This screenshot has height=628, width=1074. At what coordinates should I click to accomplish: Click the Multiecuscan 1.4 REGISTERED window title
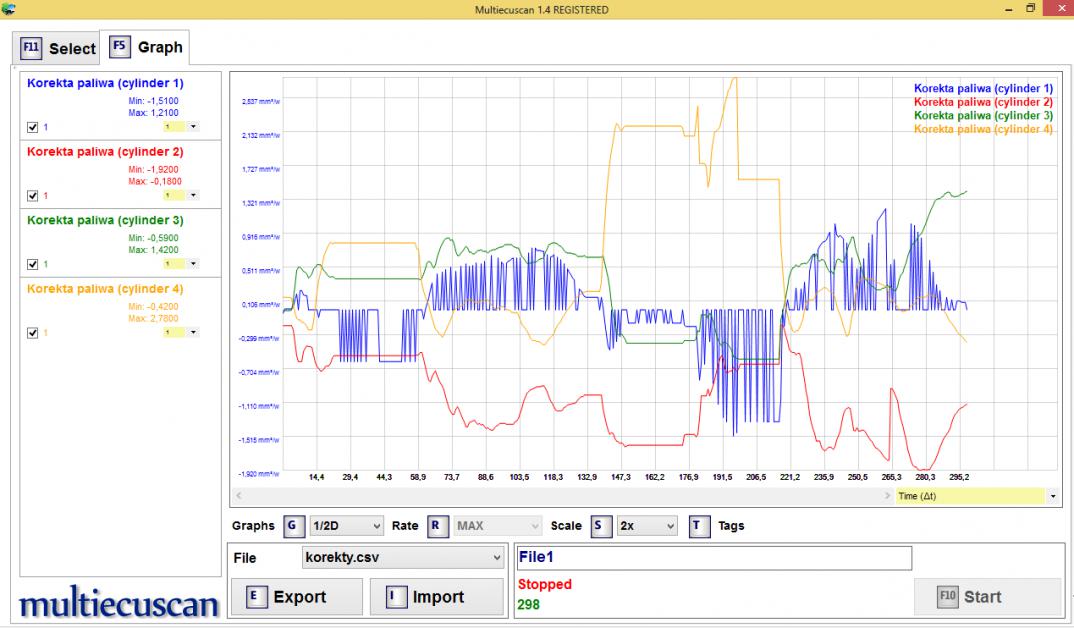(542, 10)
